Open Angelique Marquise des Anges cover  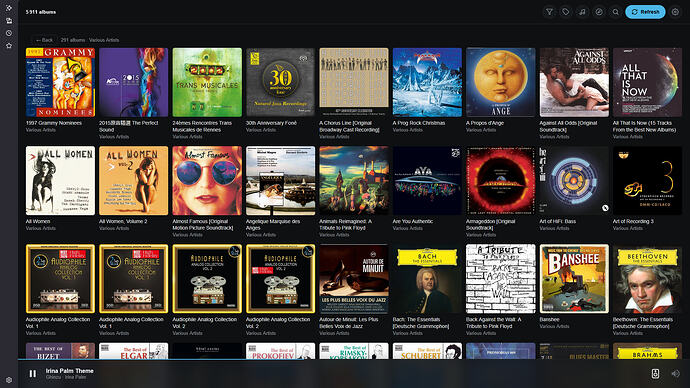281,180
